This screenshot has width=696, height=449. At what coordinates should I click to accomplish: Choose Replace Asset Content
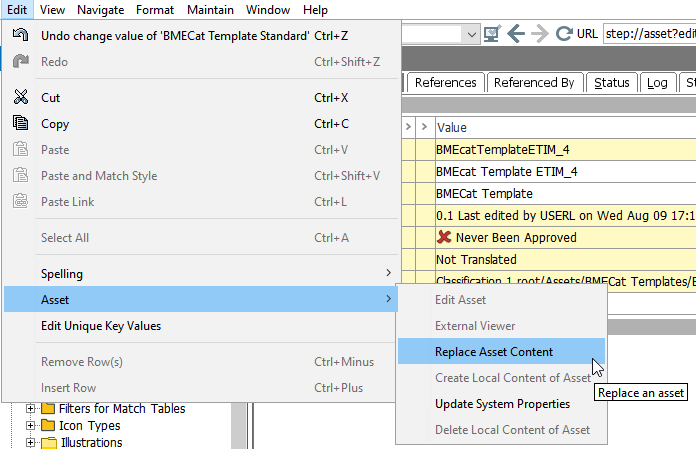494,352
